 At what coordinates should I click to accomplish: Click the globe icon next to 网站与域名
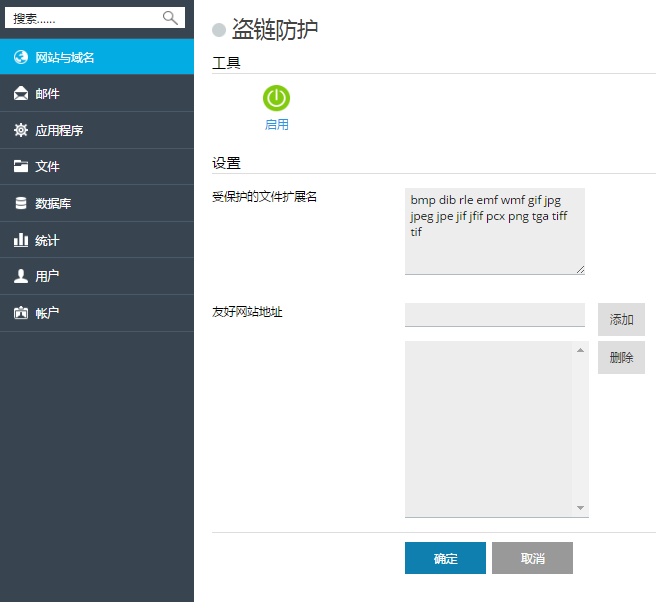coord(20,57)
